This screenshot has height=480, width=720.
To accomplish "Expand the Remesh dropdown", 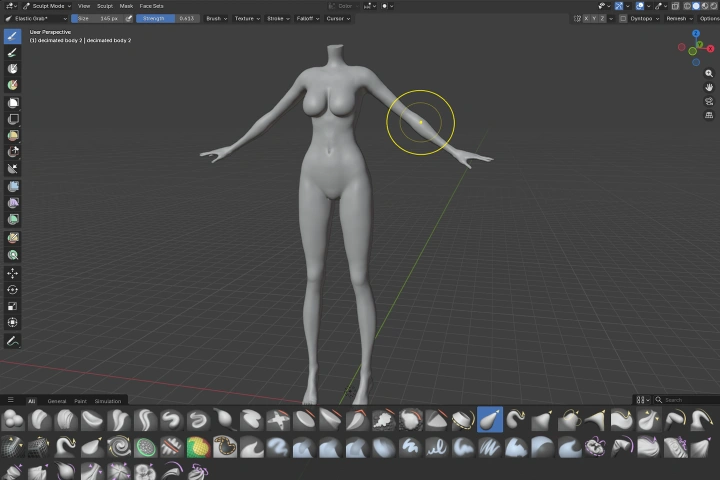I will [678, 18].
